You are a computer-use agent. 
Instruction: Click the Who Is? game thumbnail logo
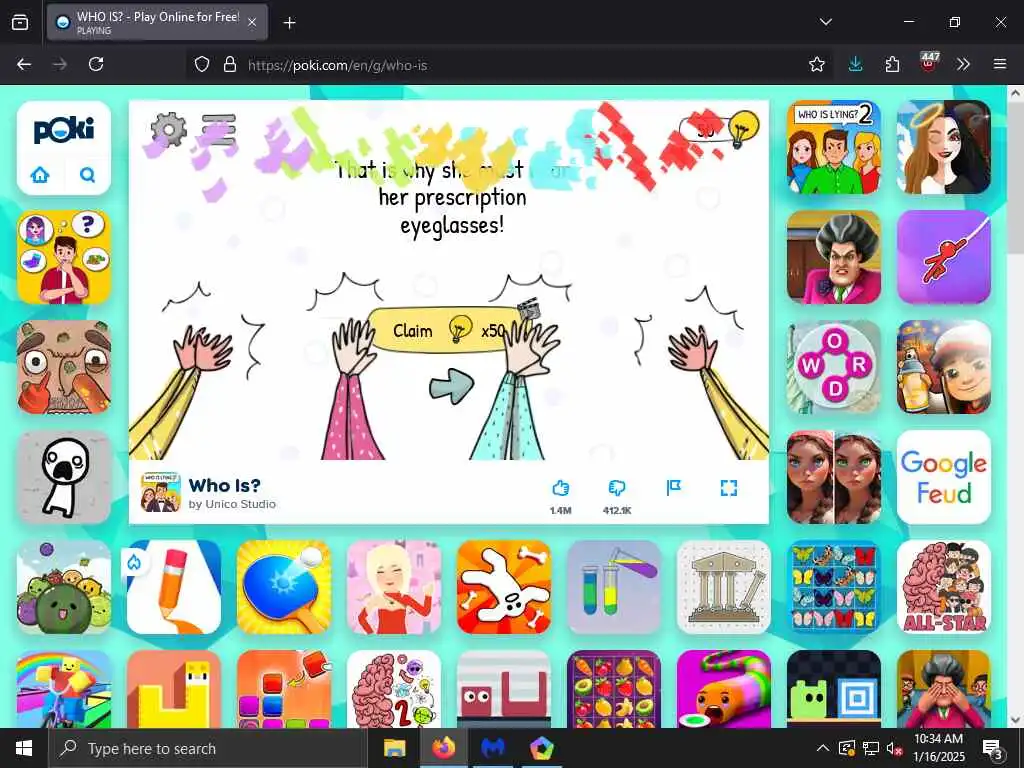[161, 492]
